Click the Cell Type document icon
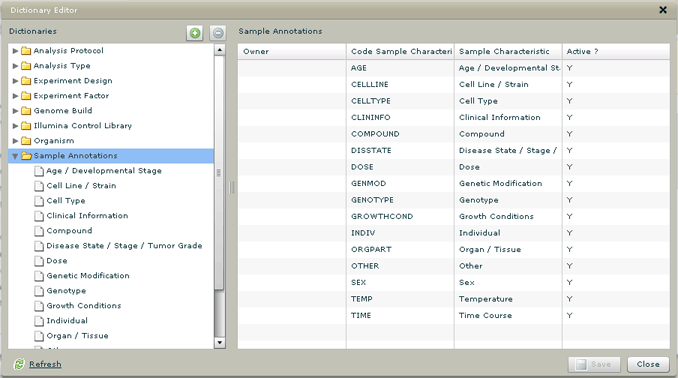Screen dimensions: 678x378 pos(39,201)
